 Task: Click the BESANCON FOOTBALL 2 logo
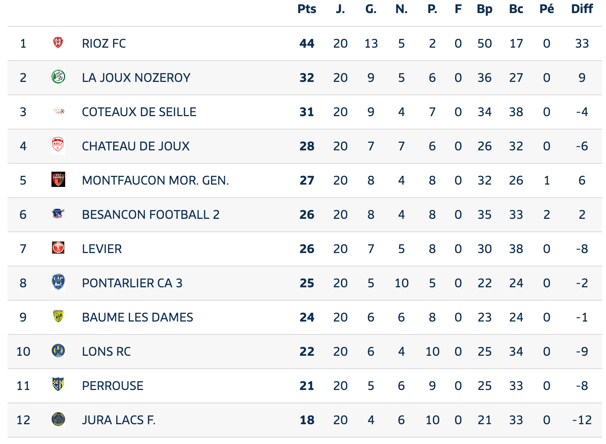click(x=58, y=213)
